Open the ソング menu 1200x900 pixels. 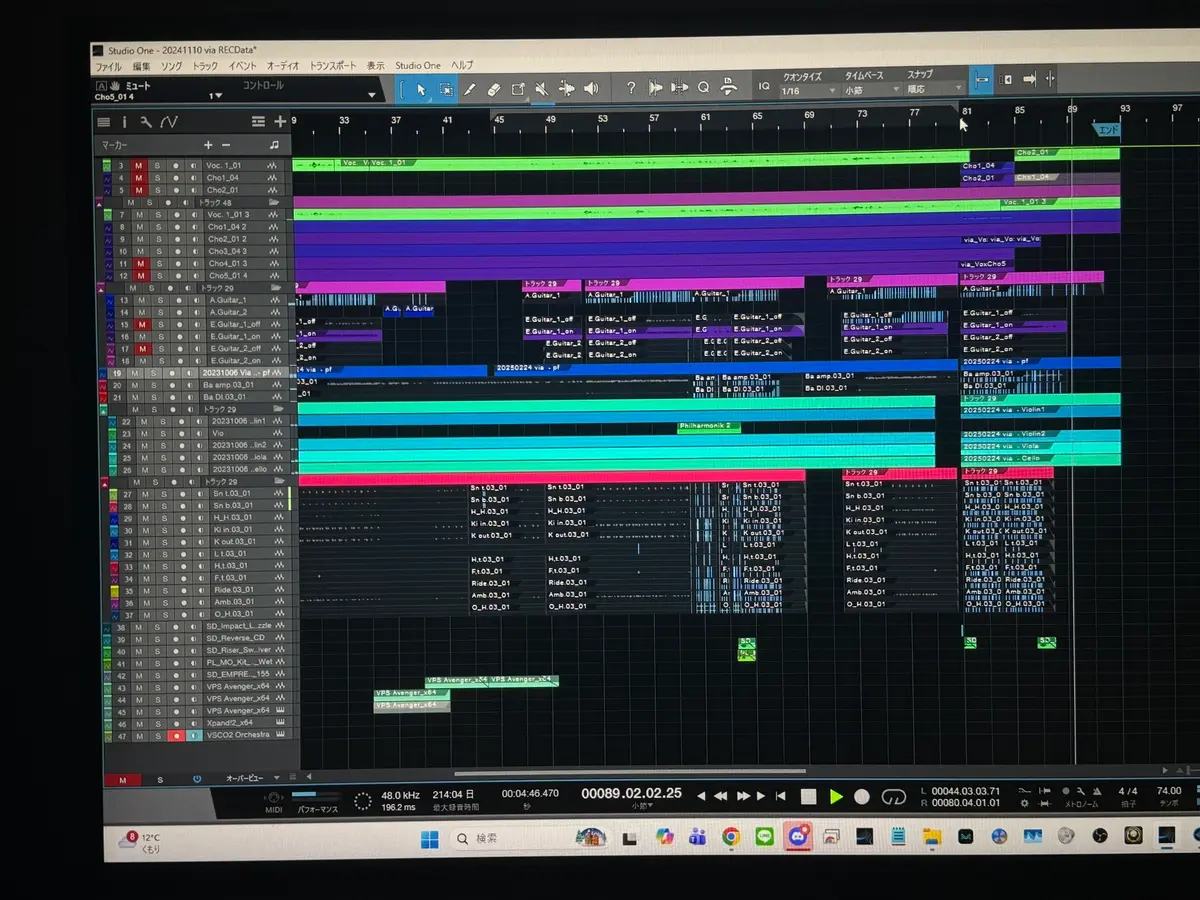(x=171, y=66)
